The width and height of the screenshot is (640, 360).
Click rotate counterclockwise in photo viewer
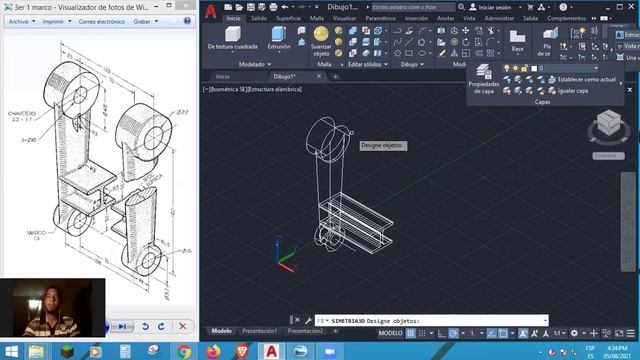[x=145, y=327]
